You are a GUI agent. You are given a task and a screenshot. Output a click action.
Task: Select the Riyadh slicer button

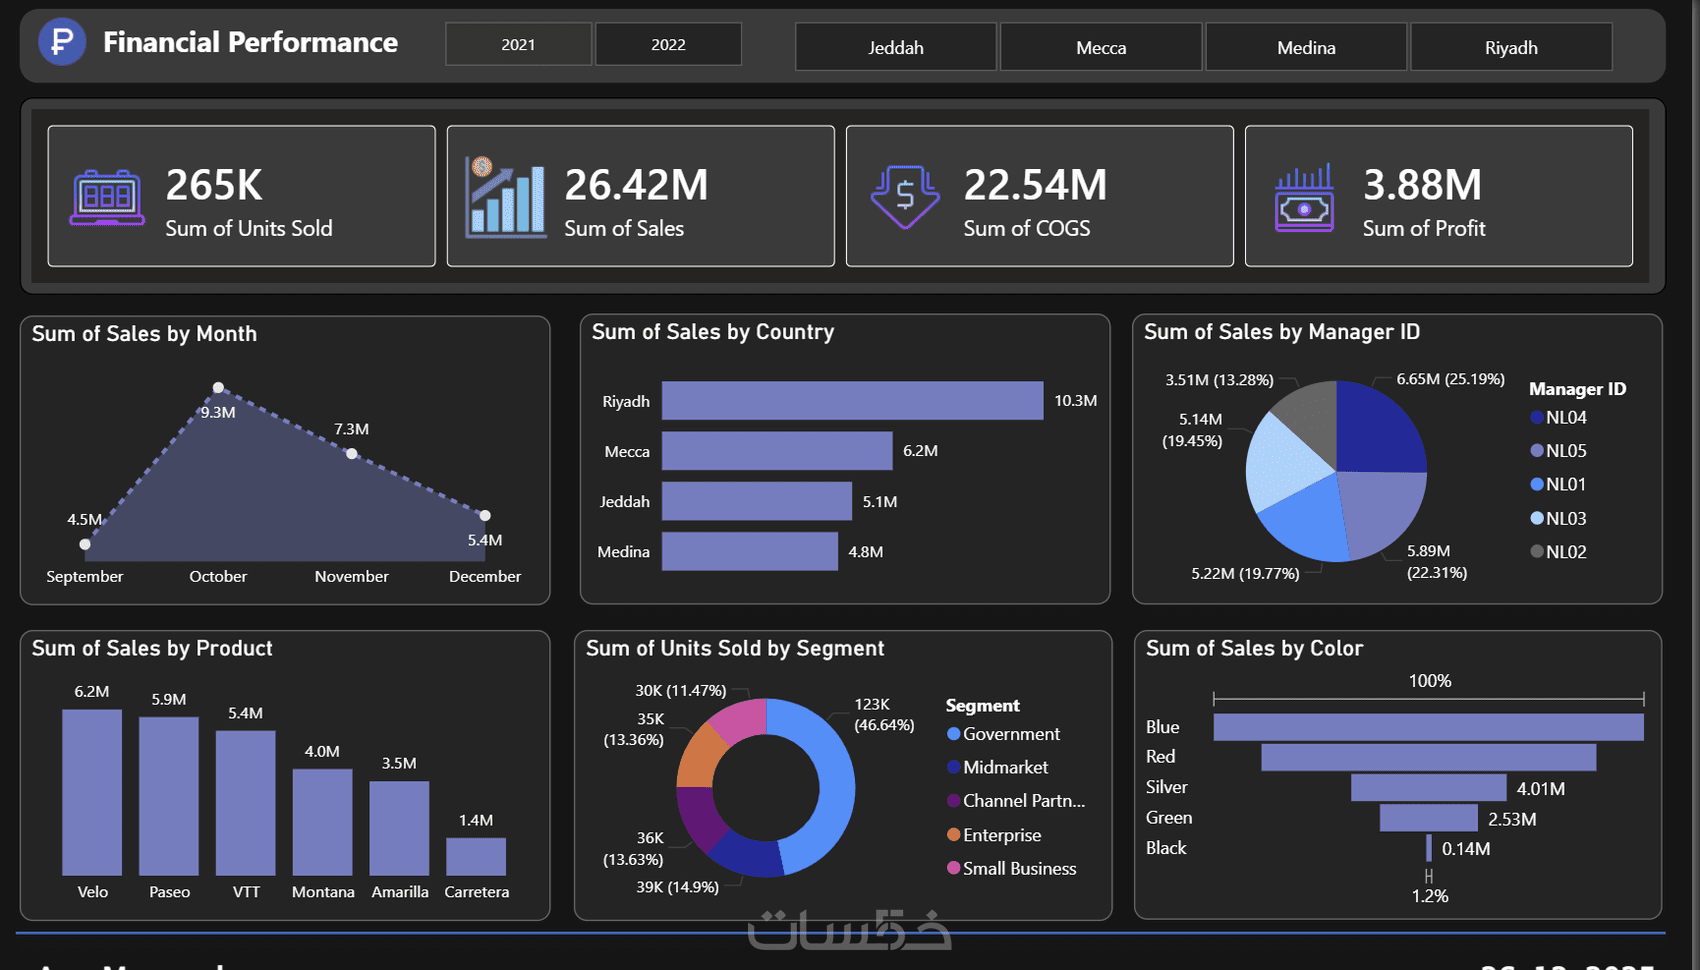pos(1511,47)
